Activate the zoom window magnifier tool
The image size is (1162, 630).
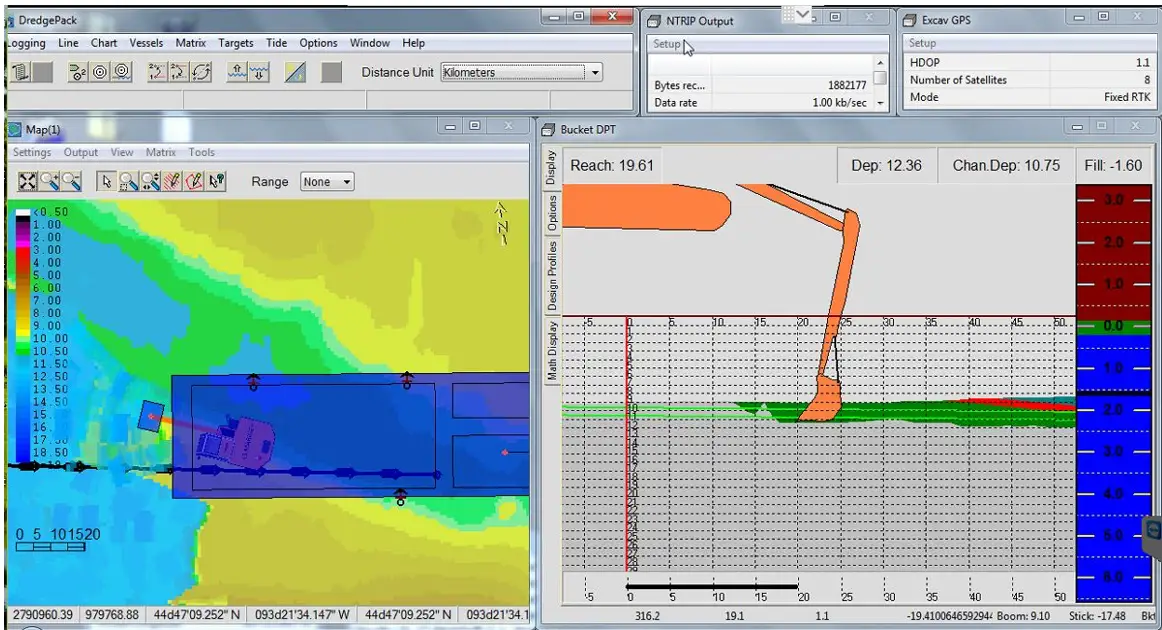128,181
